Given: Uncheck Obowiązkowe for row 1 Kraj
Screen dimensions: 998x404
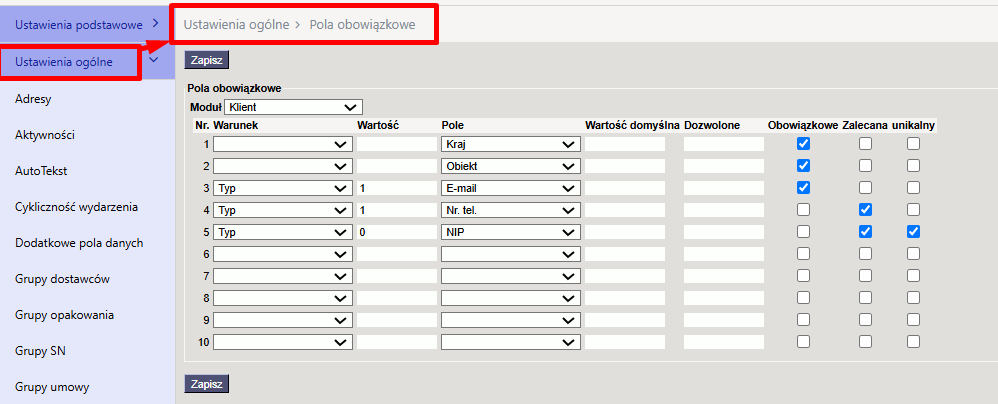Looking at the screenshot, I should [x=803, y=144].
